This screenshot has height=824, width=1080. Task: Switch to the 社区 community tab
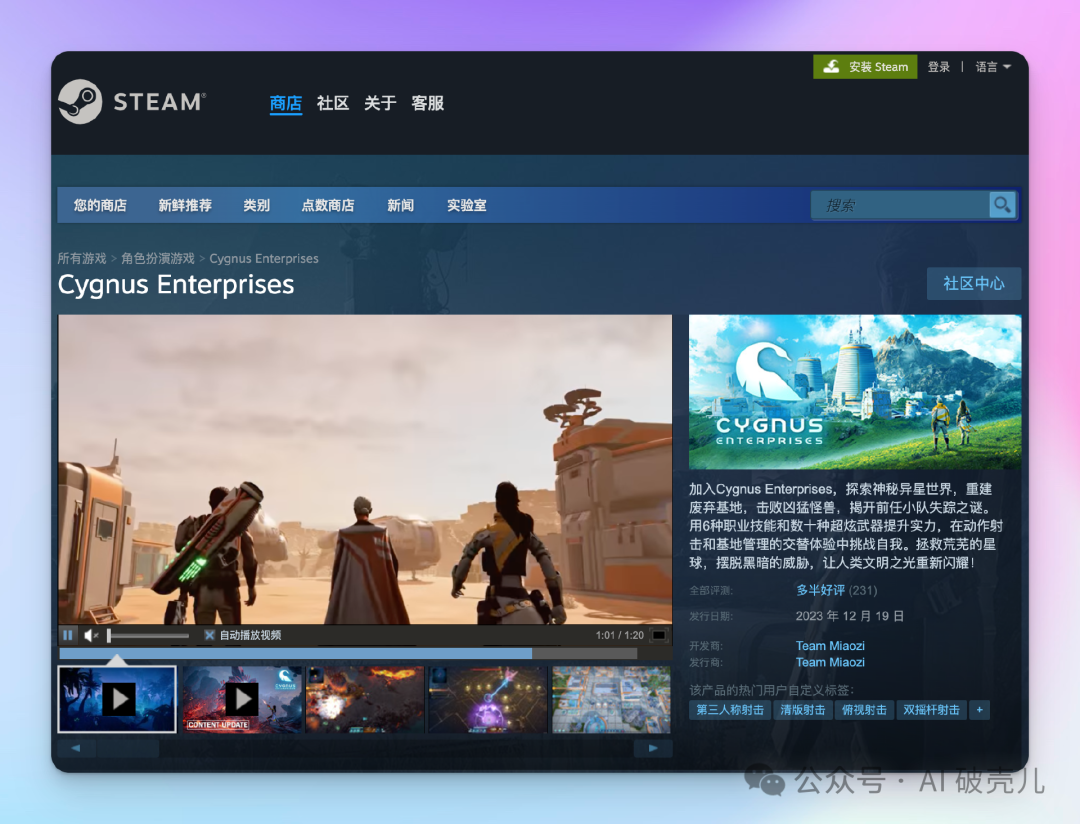(332, 103)
